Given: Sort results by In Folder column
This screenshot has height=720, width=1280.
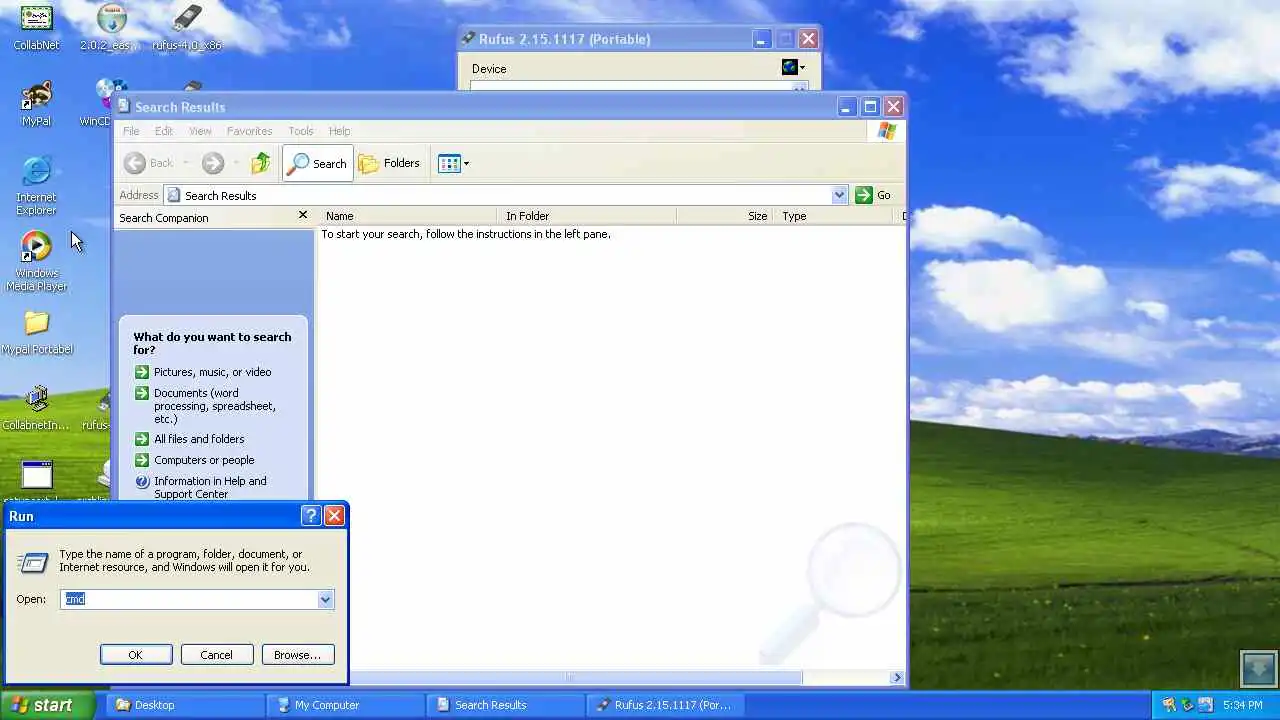Looking at the screenshot, I should 587,216.
